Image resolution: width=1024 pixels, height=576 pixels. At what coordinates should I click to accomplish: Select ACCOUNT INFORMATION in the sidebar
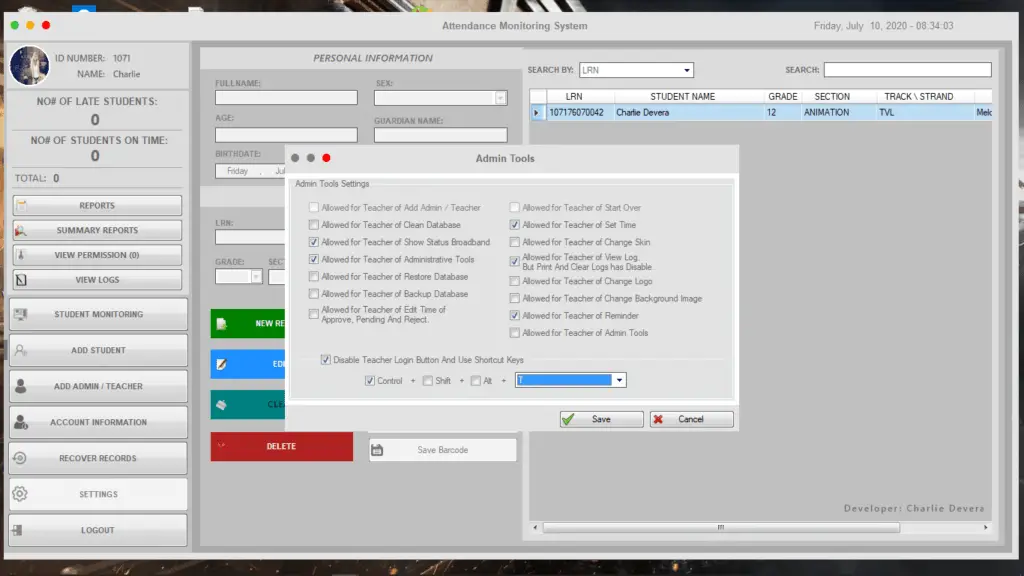pos(97,422)
